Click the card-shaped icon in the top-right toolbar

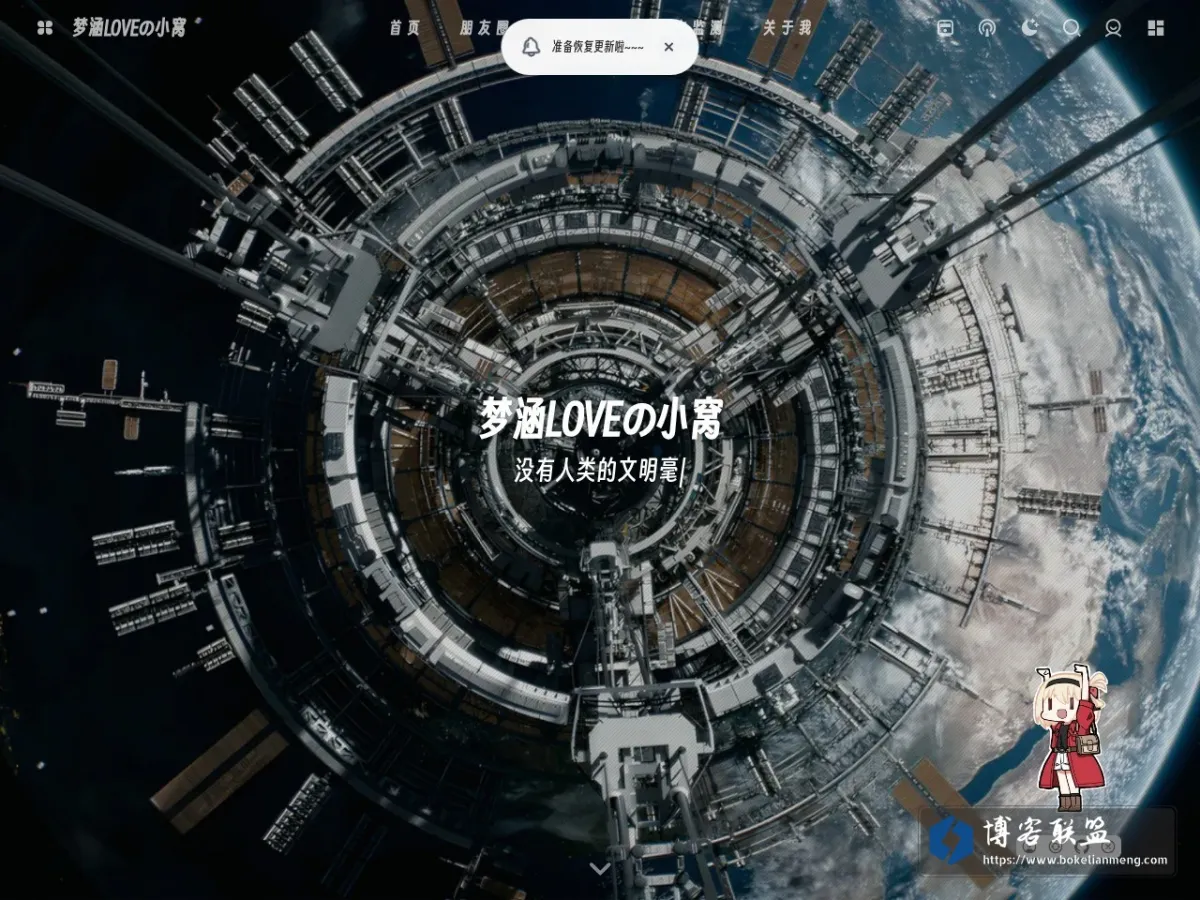click(946, 28)
